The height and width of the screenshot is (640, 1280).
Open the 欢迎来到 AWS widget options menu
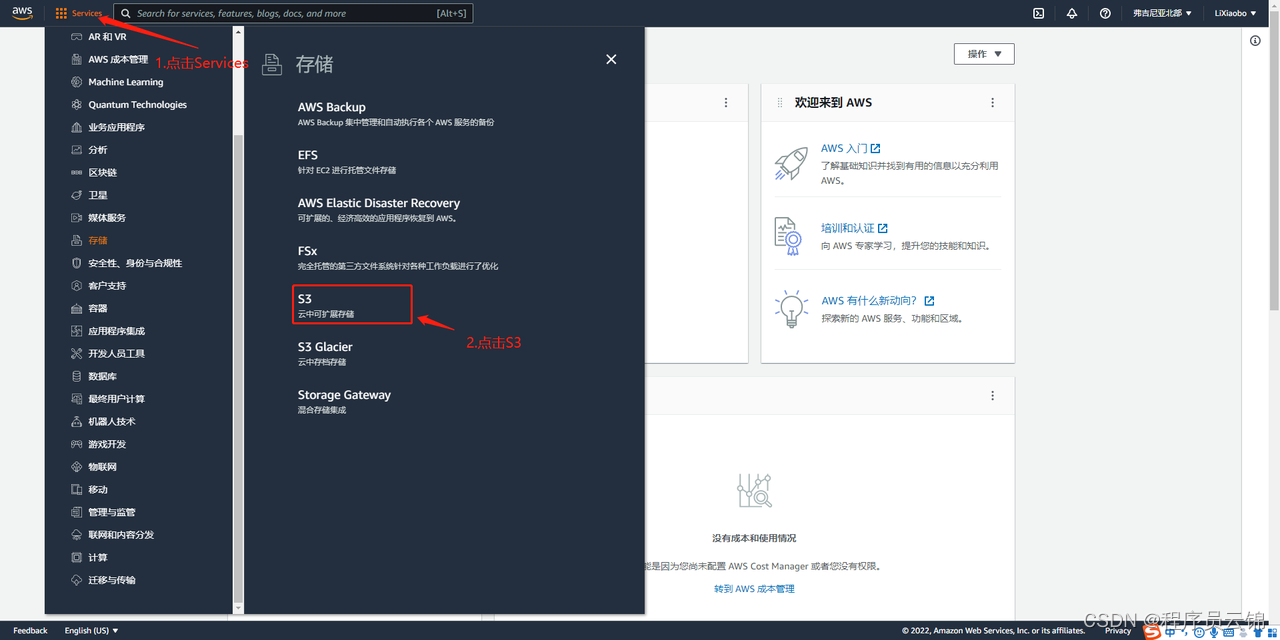click(x=992, y=103)
